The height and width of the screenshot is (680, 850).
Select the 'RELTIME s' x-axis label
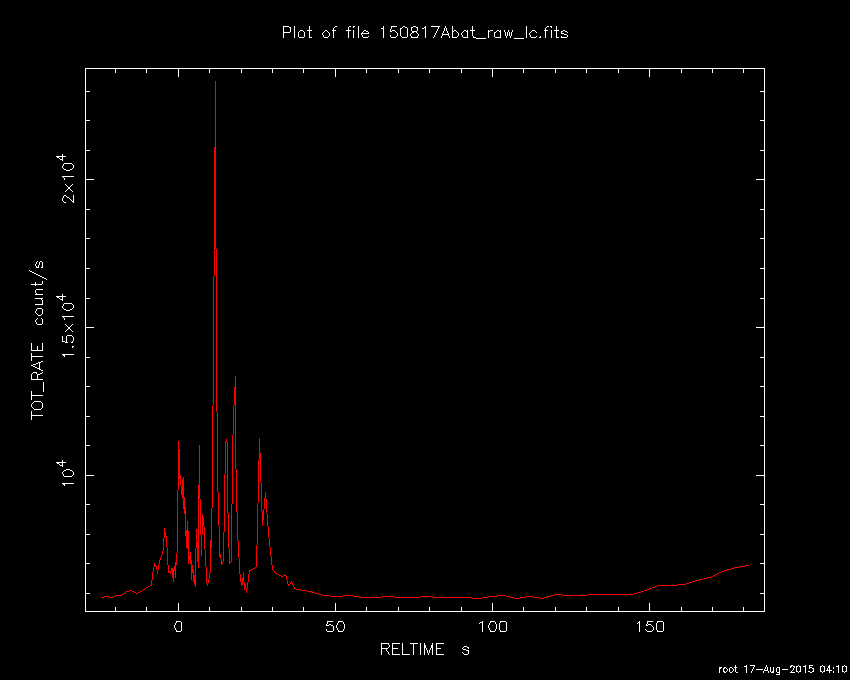point(424,650)
